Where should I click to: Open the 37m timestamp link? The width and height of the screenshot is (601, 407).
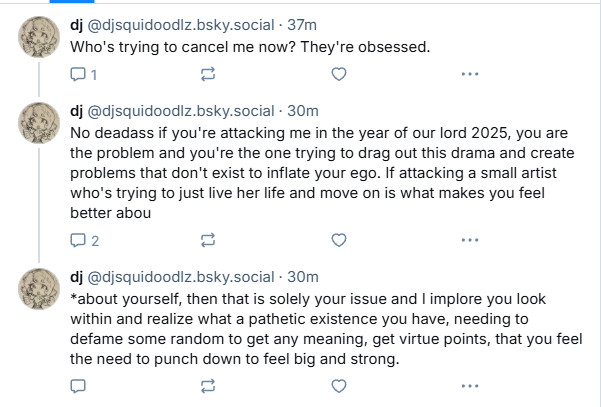click(x=302, y=25)
